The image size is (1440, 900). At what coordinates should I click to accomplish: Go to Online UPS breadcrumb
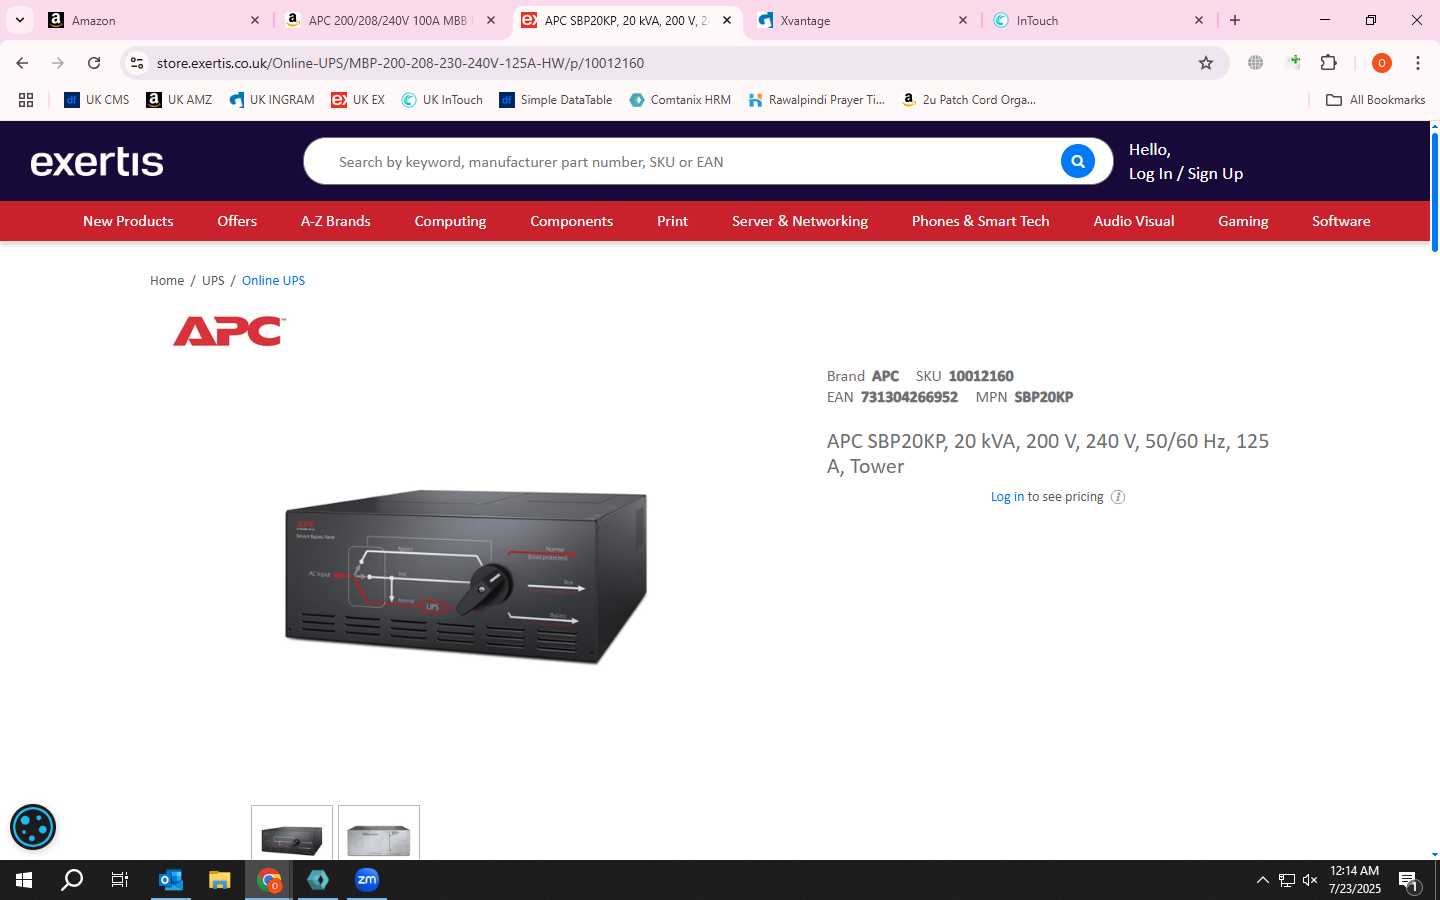tap(273, 280)
